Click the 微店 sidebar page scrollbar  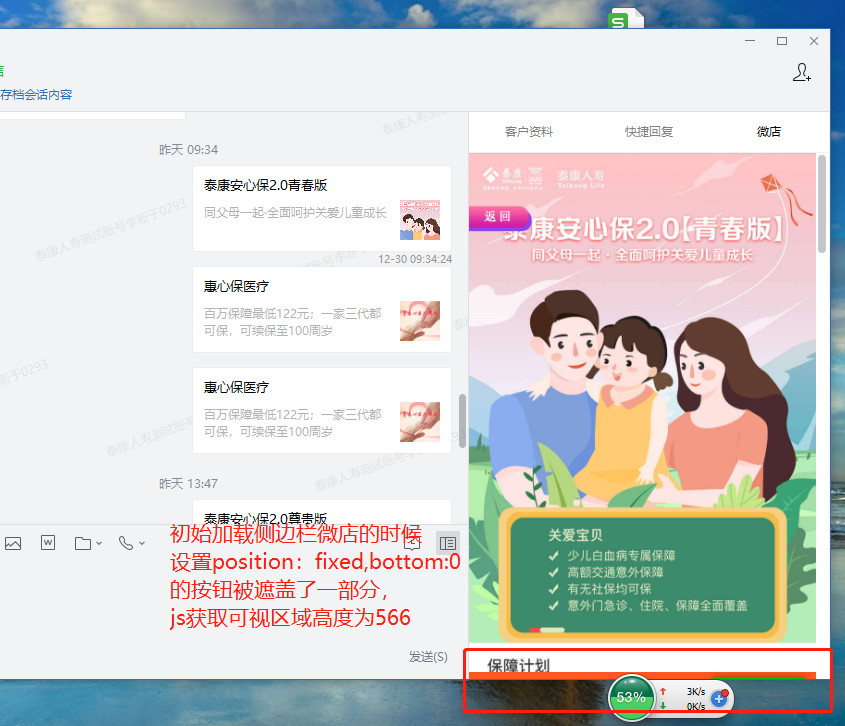(x=822, y=204)
